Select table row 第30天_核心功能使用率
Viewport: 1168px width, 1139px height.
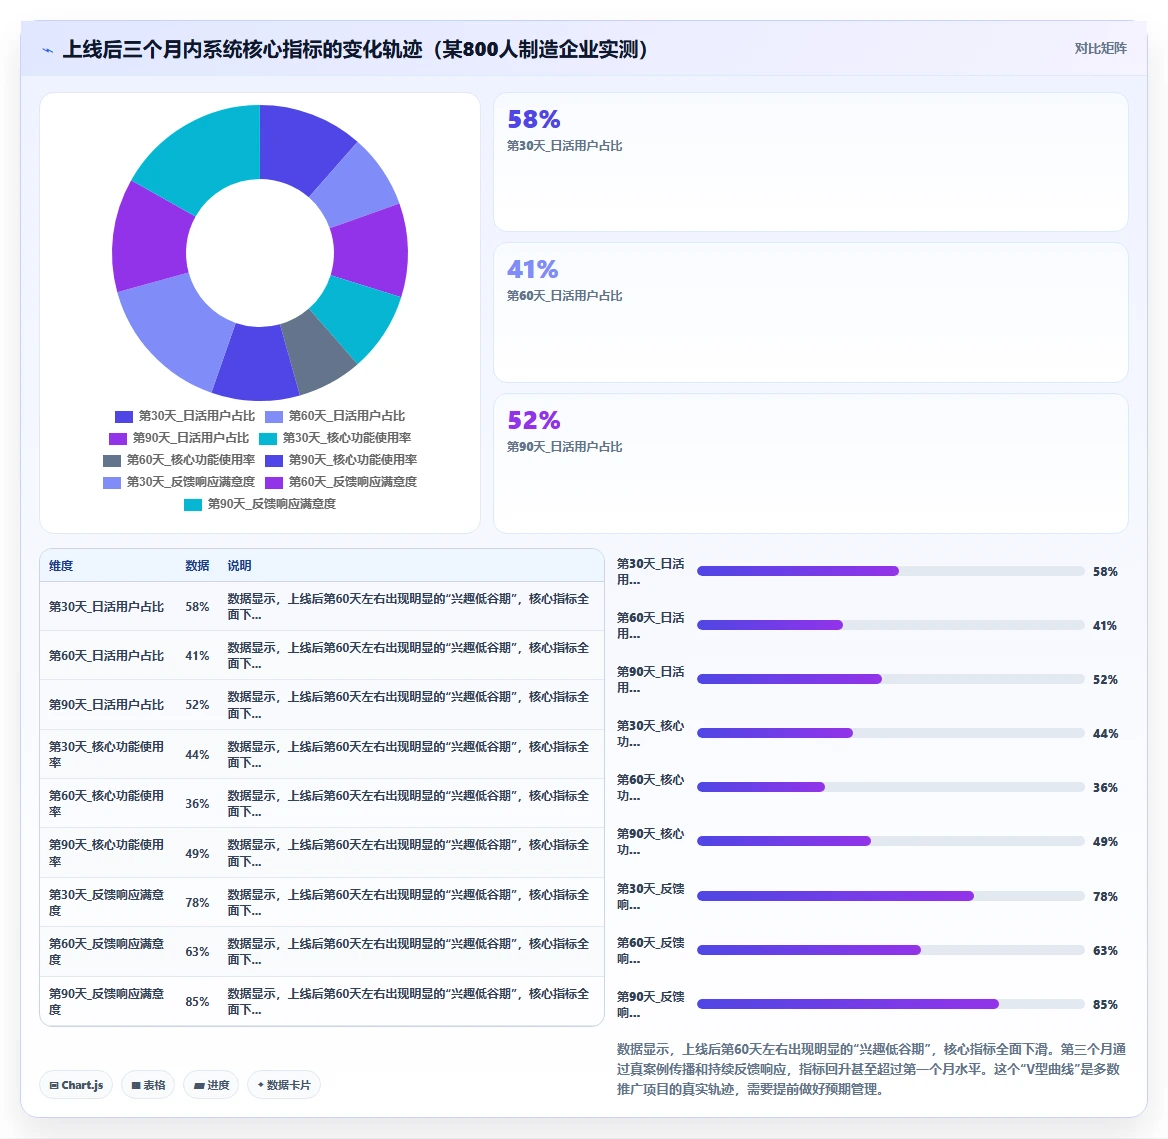coord(322,754)
